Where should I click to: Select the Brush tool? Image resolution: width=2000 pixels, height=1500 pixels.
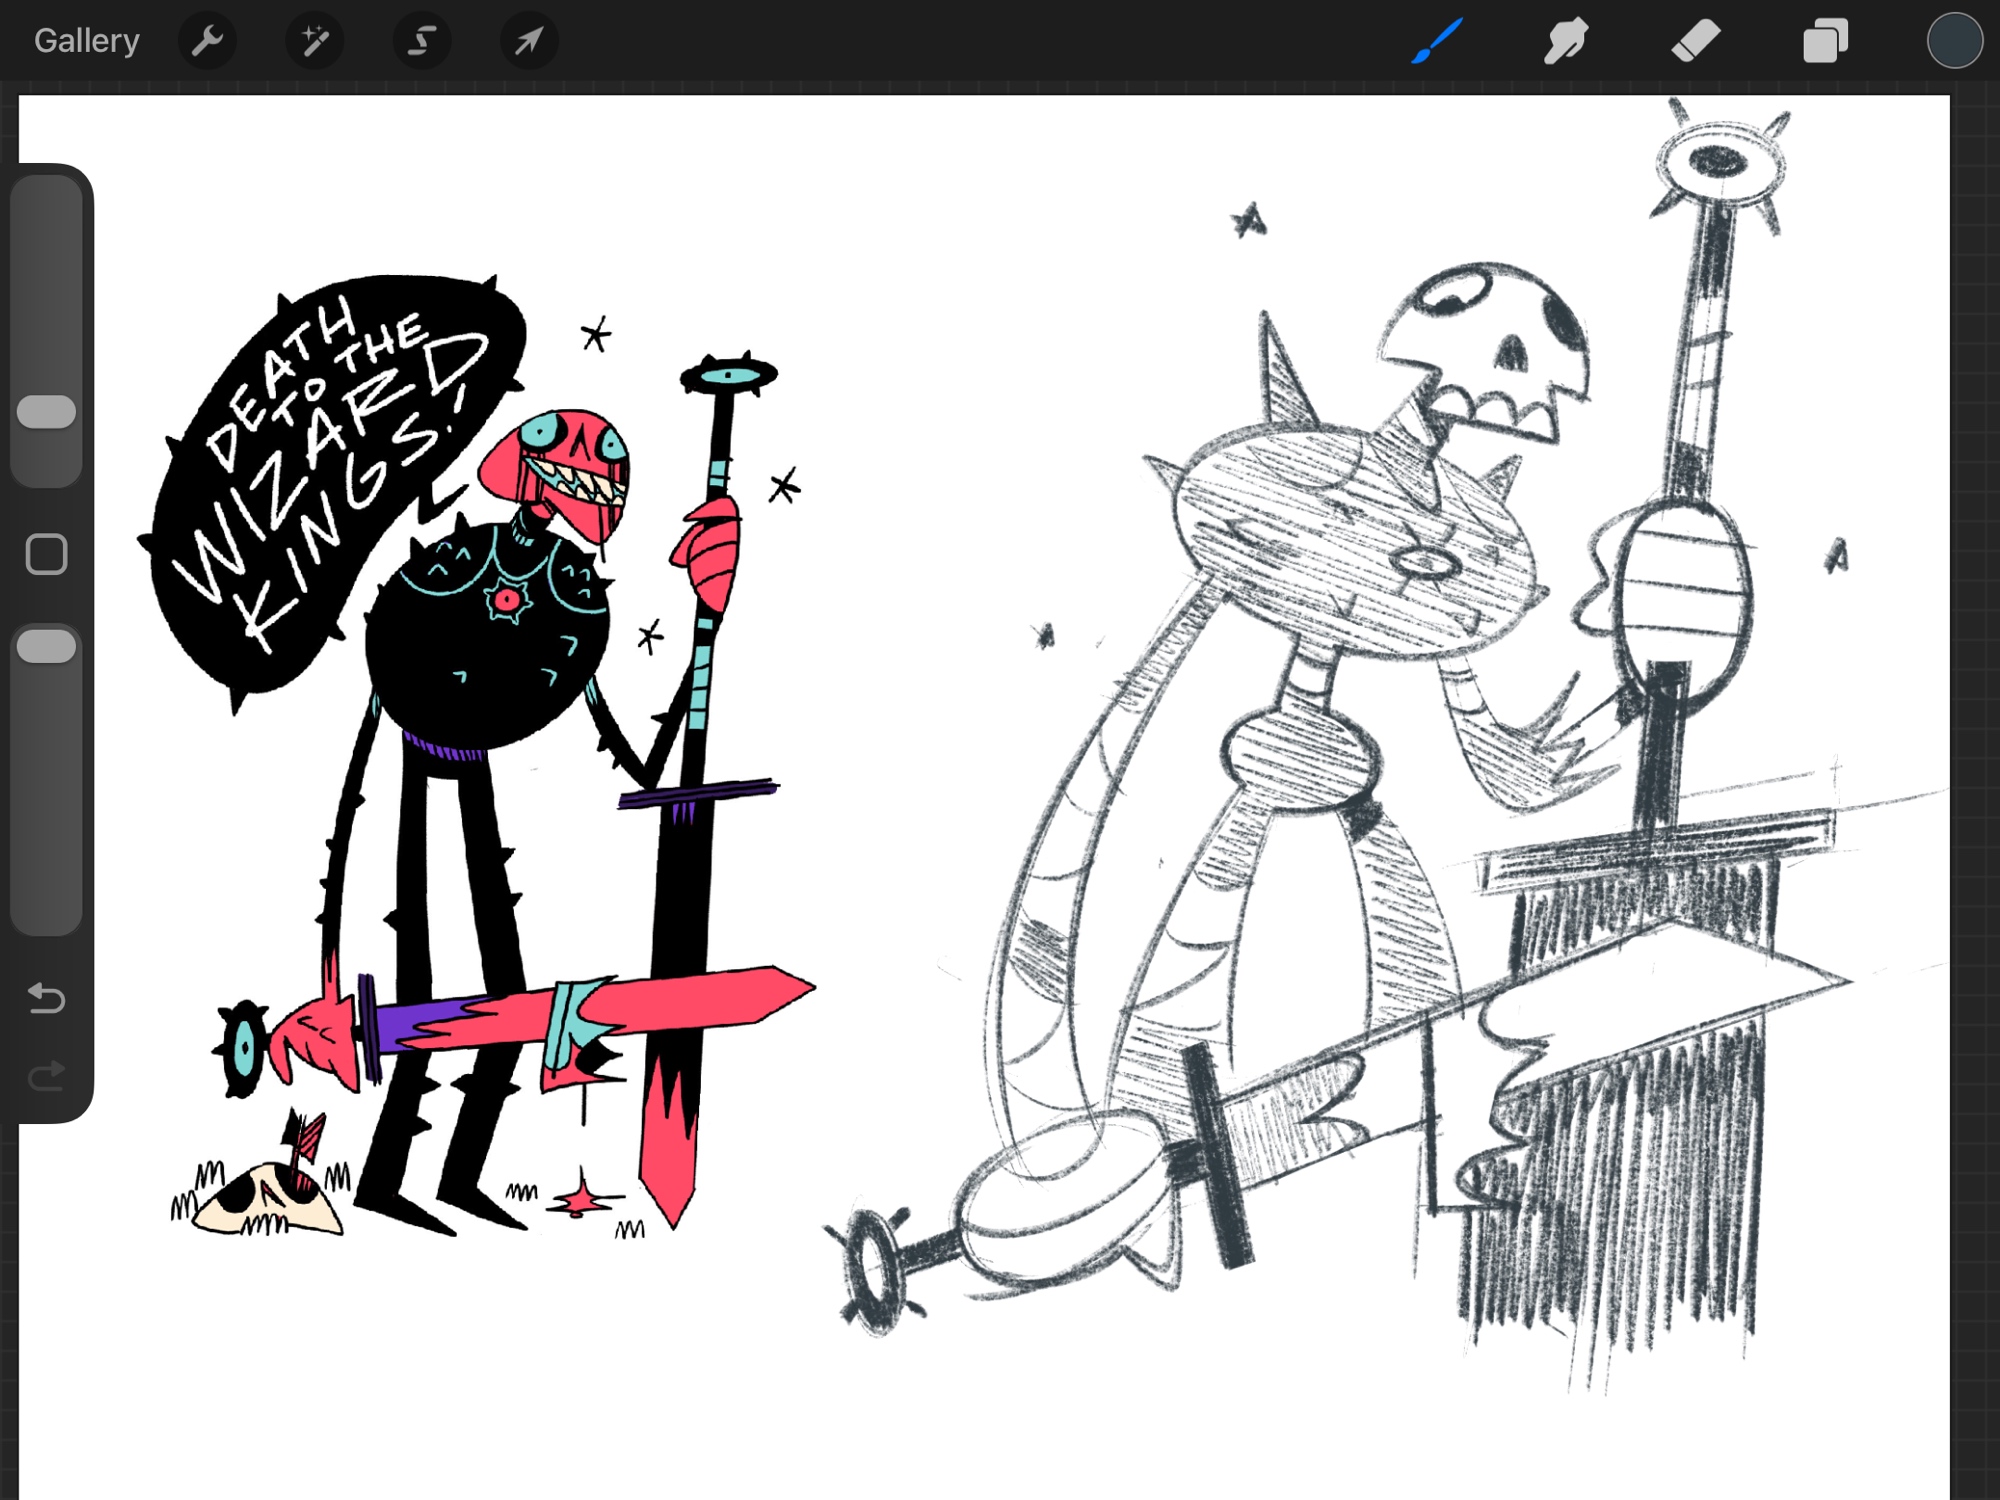pyautogui.click(x=1437, y=41)
